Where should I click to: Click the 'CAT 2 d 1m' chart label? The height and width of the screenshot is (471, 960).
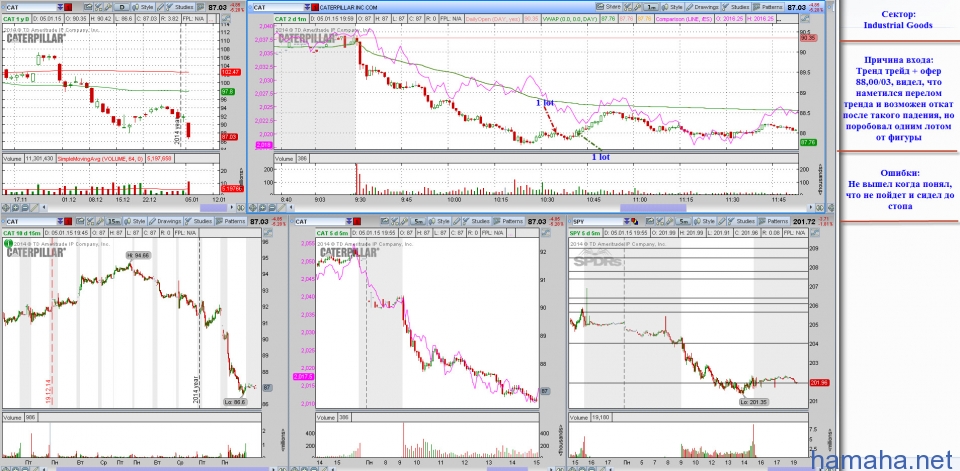tap(291, 19)
